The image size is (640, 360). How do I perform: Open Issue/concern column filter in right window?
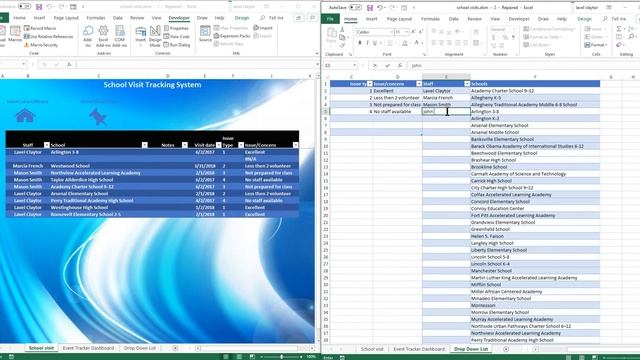[x=419, y=84]
